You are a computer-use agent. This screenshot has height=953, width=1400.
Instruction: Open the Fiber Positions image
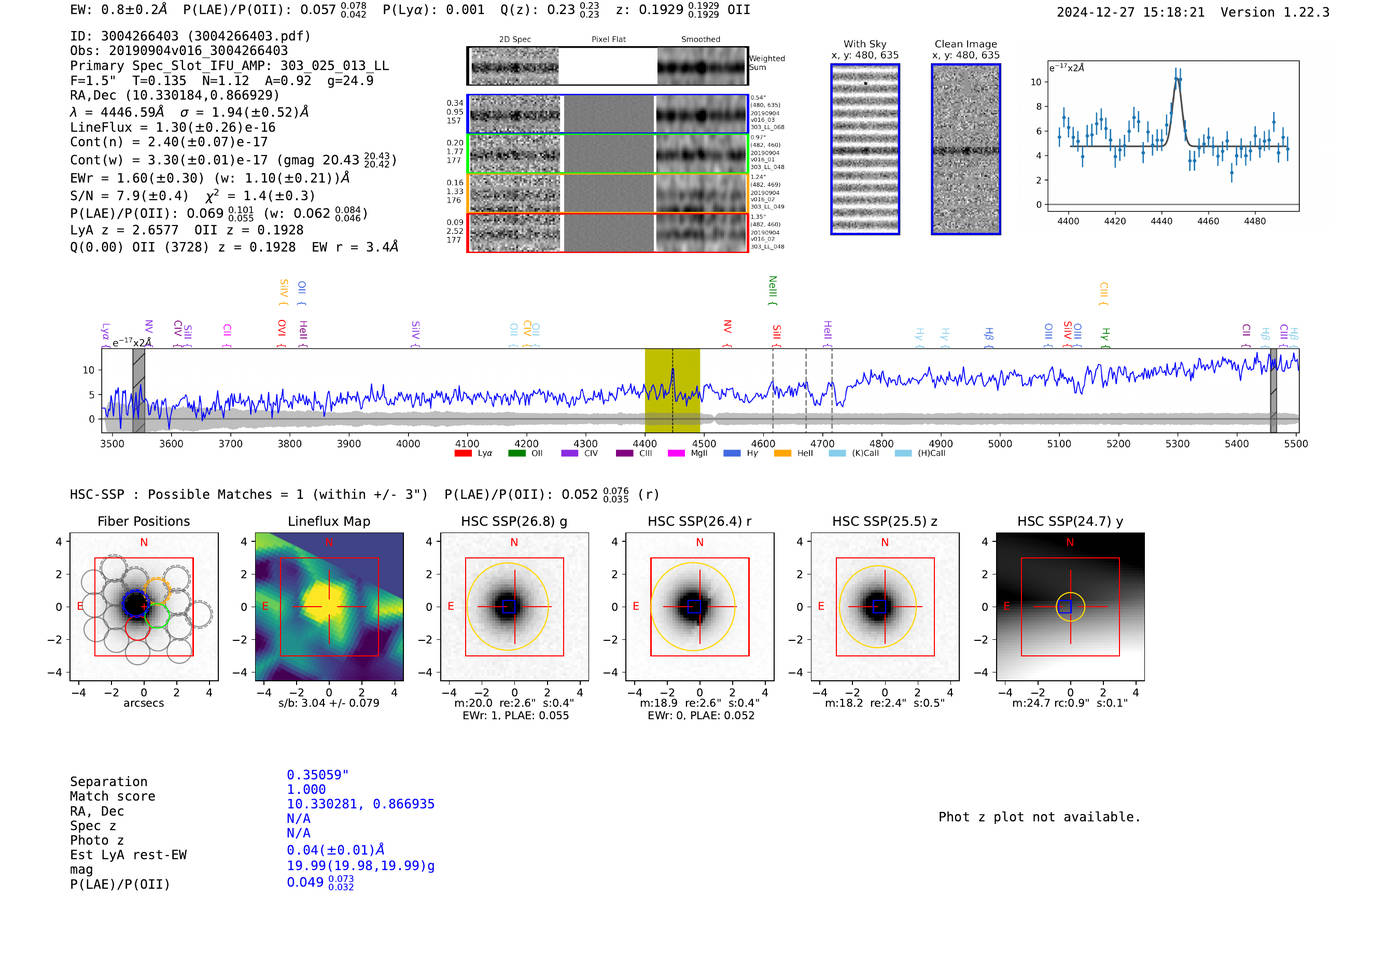[x=143, y=607]
